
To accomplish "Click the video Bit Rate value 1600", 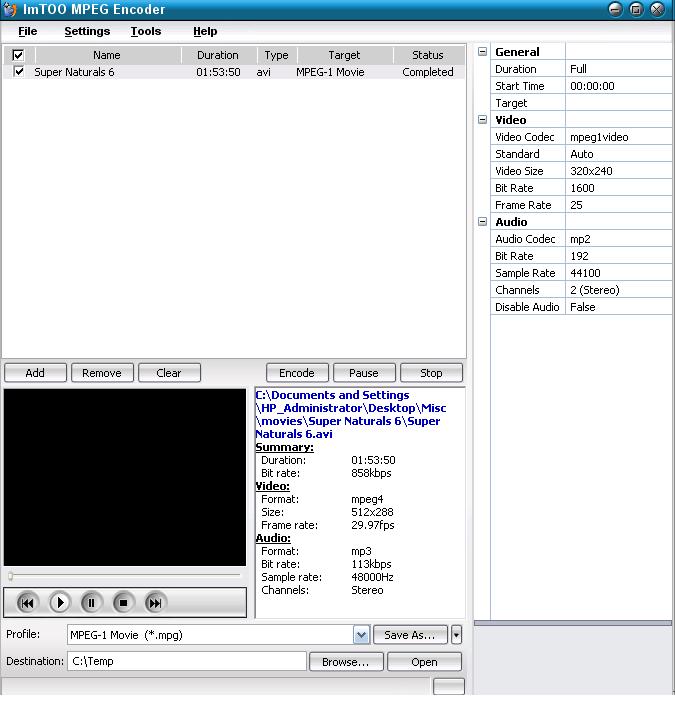I will (619, 188).
